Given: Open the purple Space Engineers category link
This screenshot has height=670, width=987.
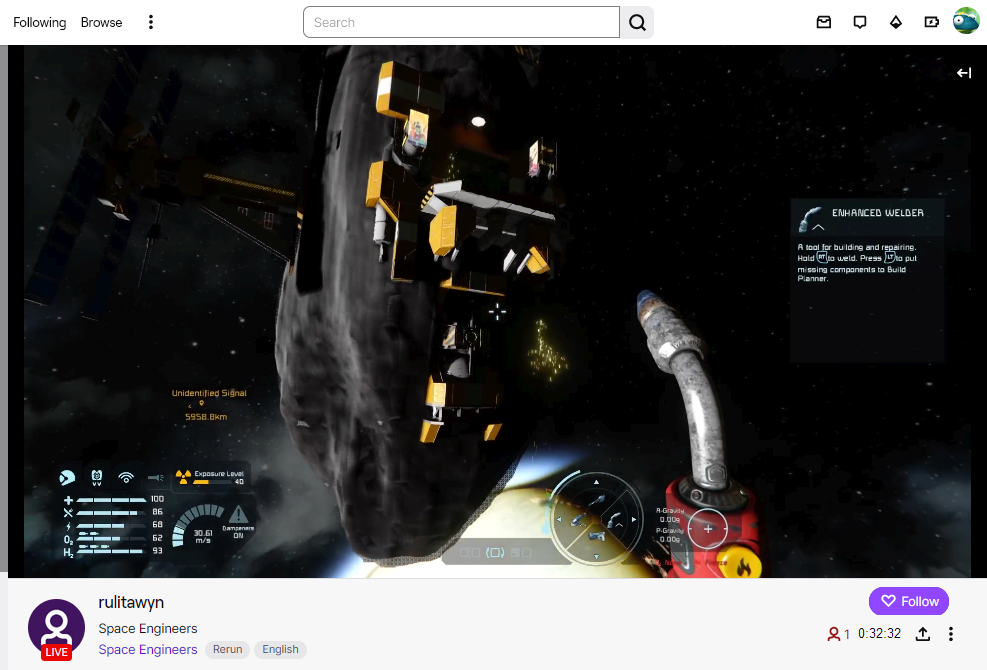Looking at the screenshot, I should (x=148, y=649).
